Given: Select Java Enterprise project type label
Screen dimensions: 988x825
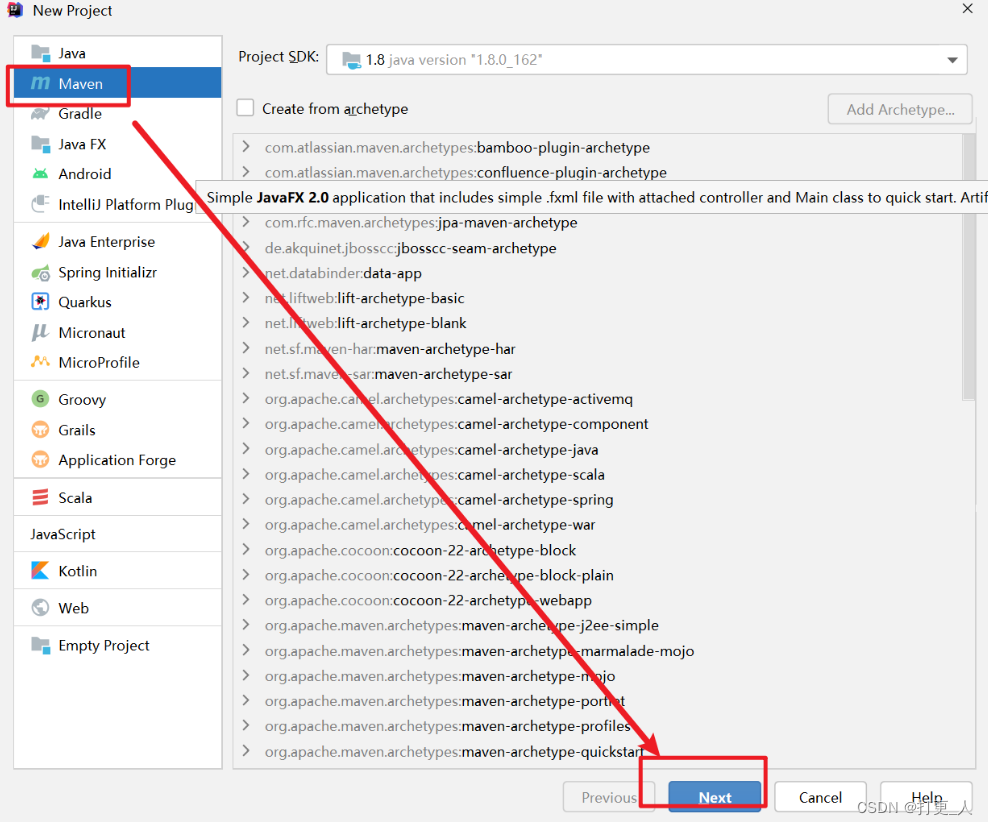Looking at the screenshot, I should tap(106, 242).
